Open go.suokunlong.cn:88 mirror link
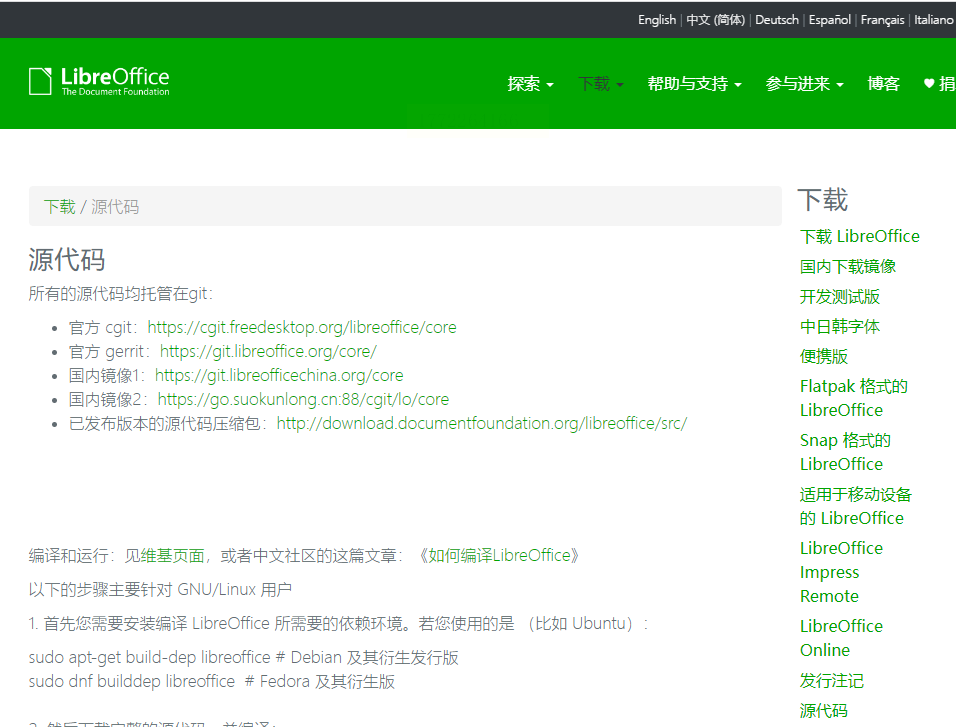 click(303, 399)
